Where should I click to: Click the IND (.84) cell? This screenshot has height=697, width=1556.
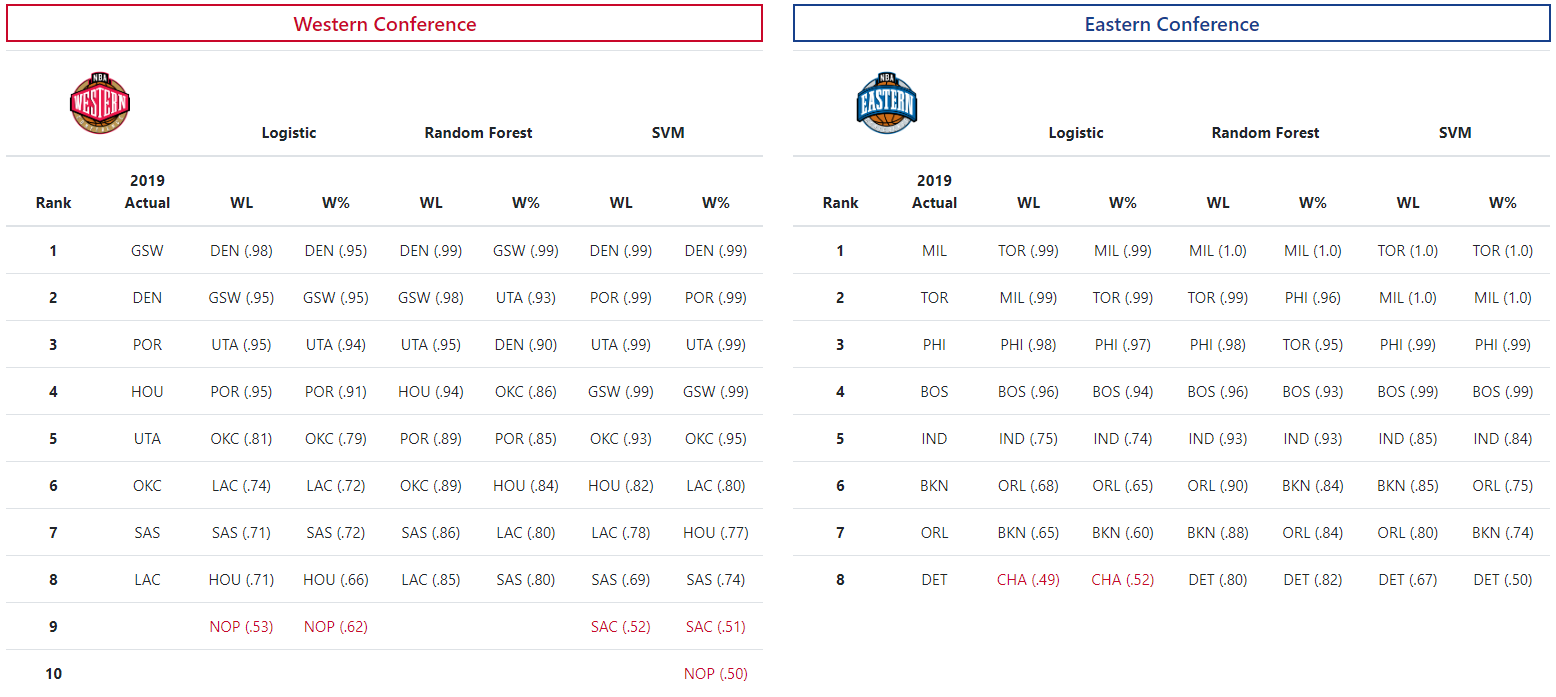tap(1503, 439)
